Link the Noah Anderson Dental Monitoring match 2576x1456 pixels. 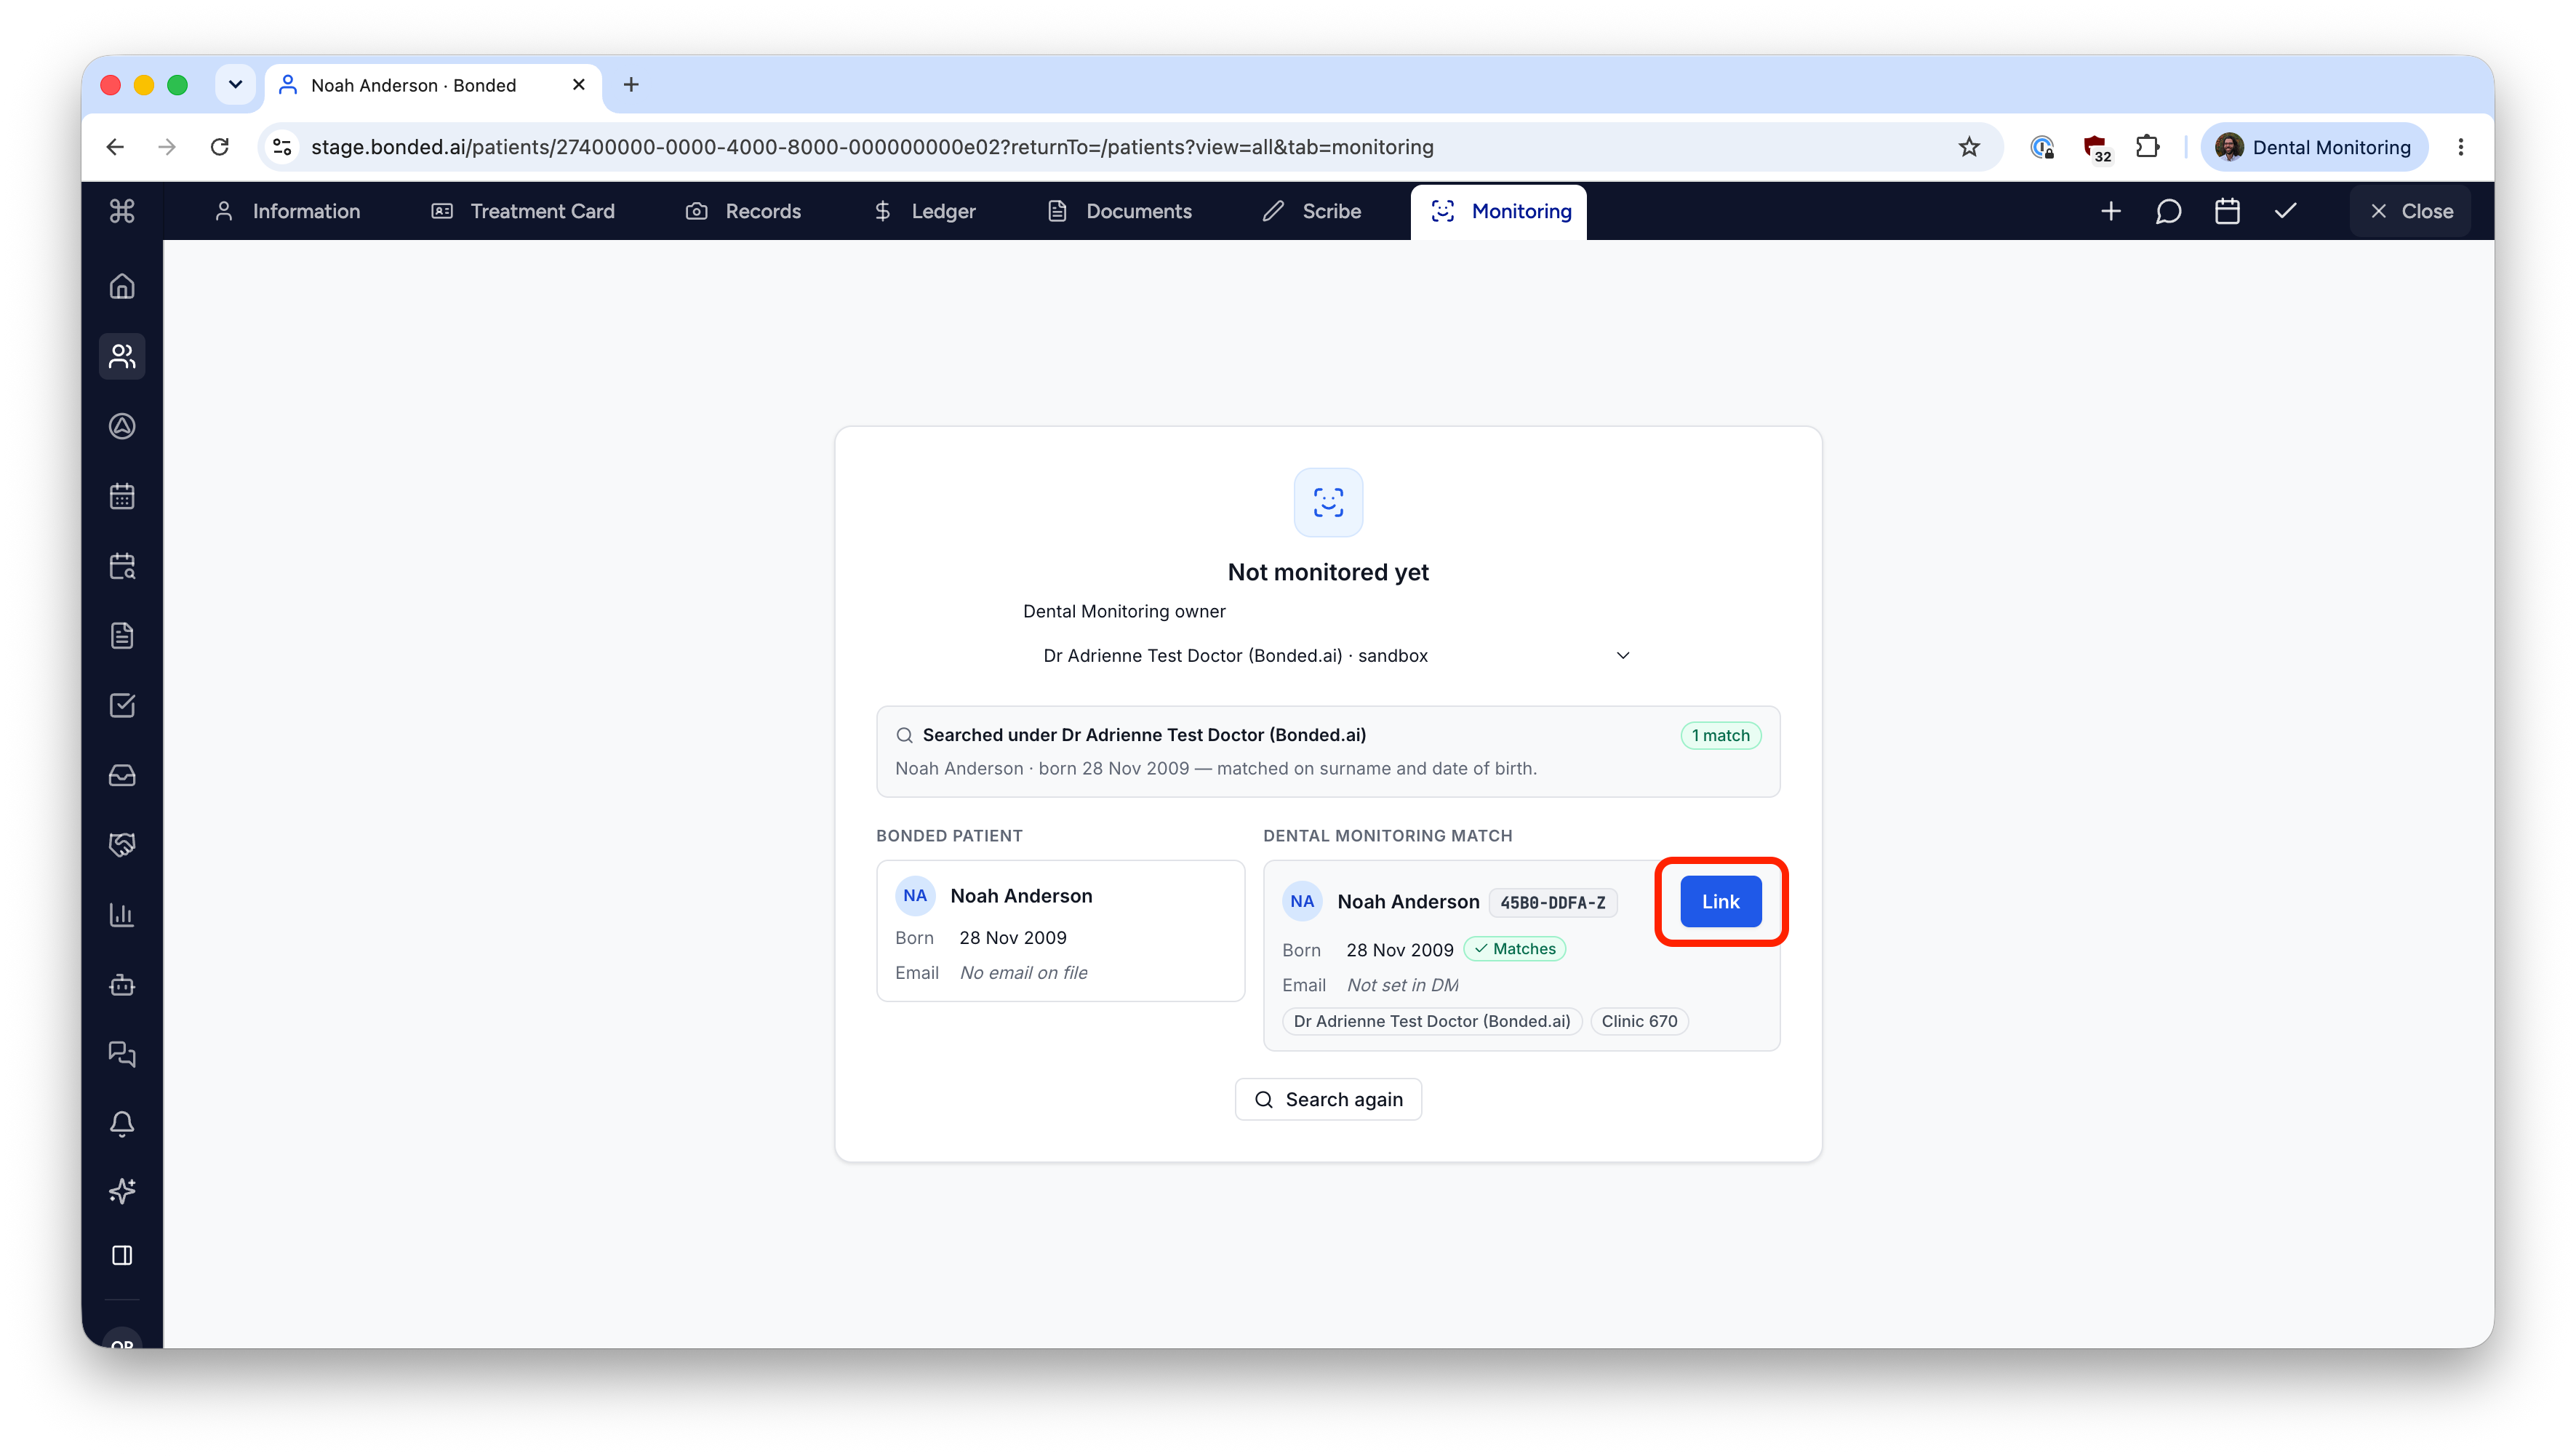(1721, 902)
